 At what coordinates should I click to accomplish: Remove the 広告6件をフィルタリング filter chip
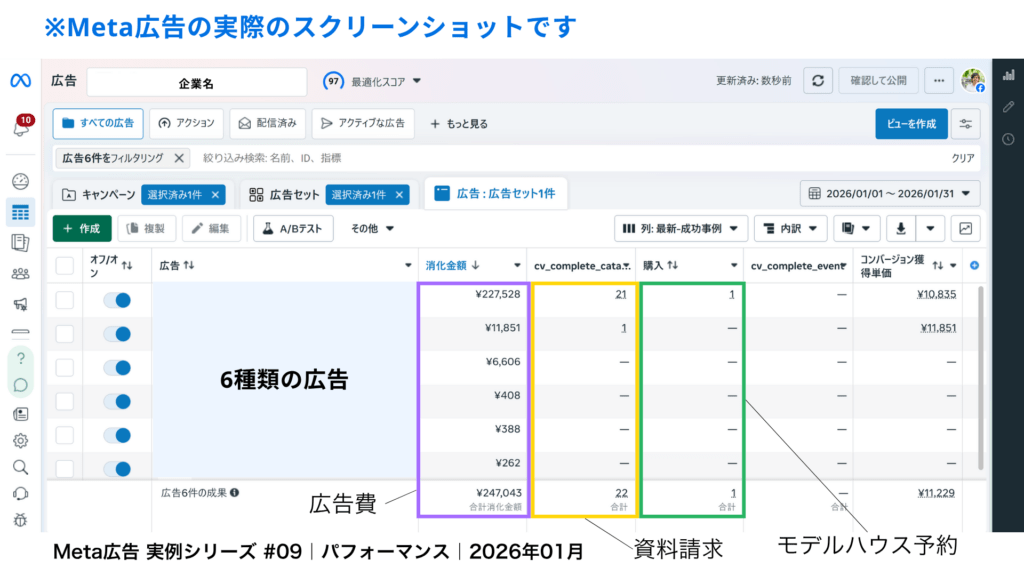(x=179, y=158)
